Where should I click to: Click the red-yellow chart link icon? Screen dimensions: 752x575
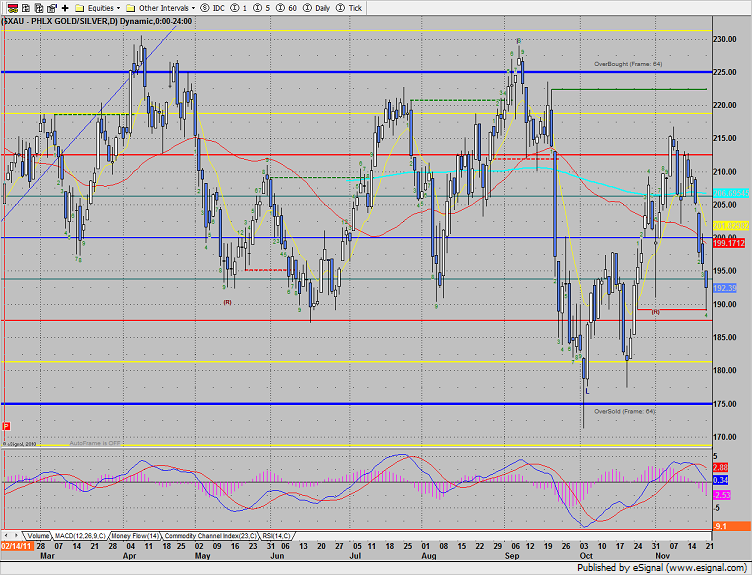[x=13, y=8]
